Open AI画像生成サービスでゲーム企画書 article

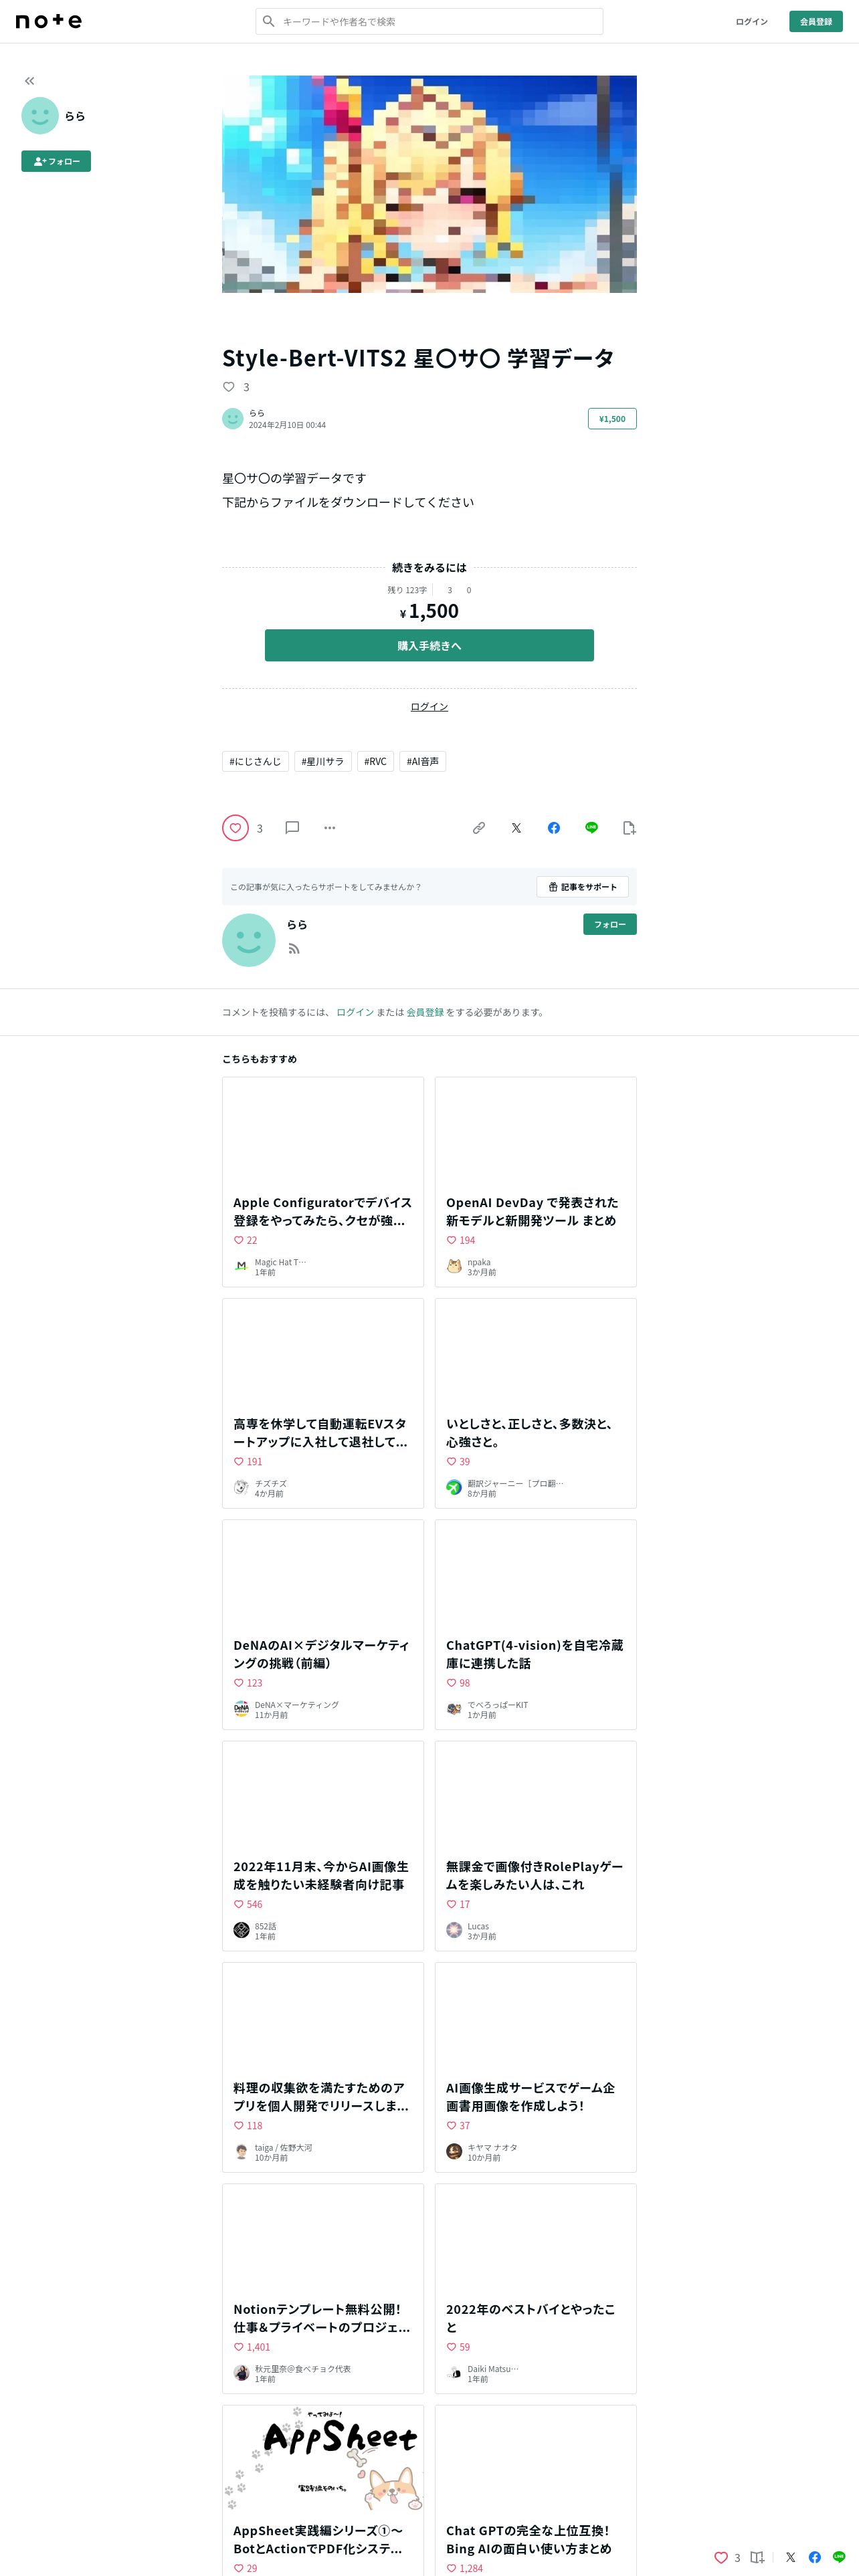(536, 2067)
